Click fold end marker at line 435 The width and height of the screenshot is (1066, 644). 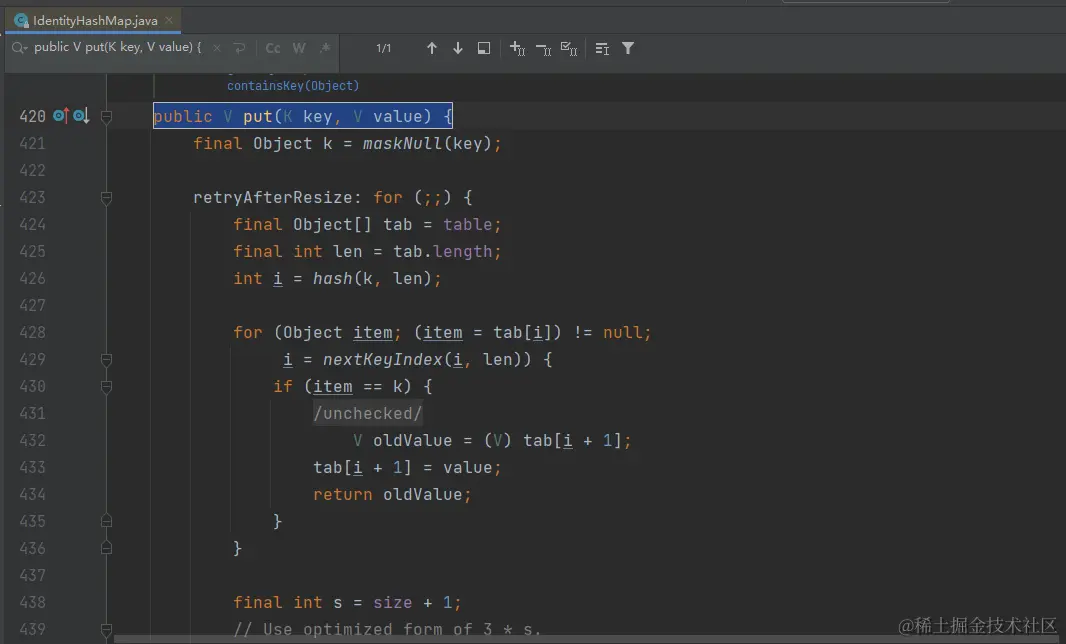click(107, 521)
